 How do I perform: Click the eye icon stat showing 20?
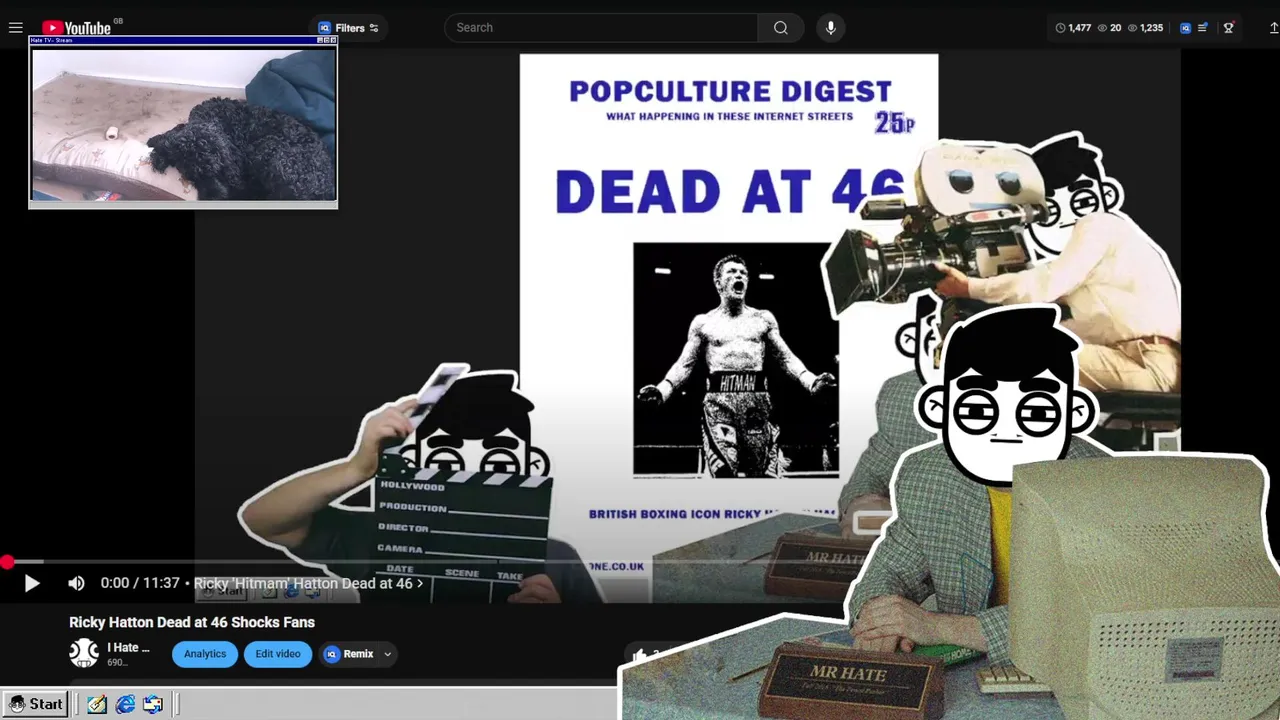[1110, 28]
